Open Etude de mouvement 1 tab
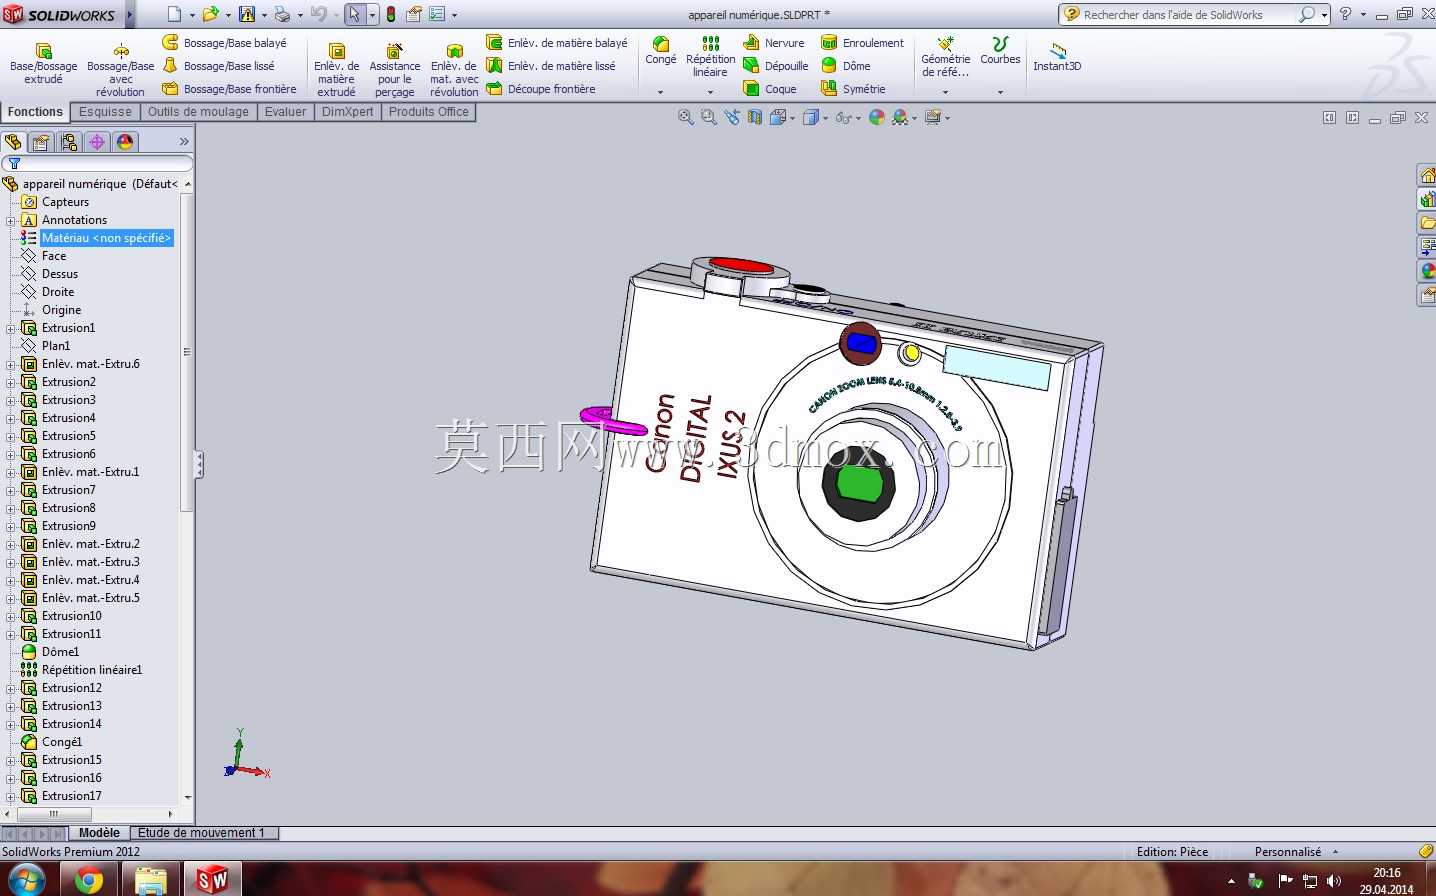The height and width of the screenshot is (896, 1436). pyautogui.click(x=202, y=833)
